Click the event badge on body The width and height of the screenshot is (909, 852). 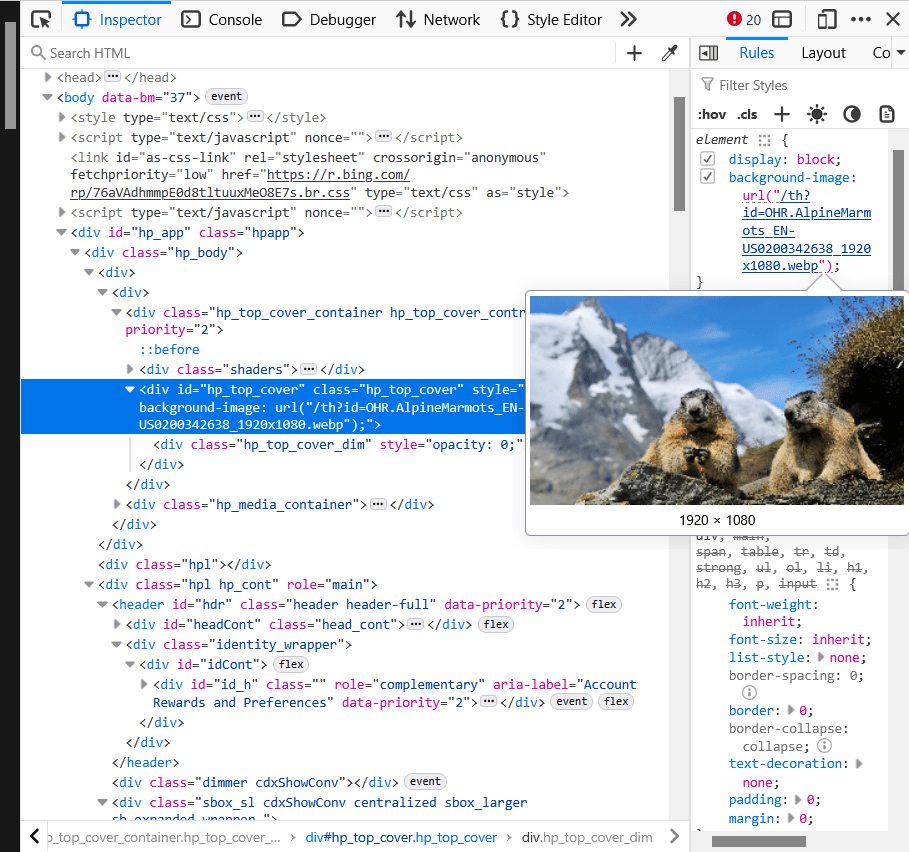pyautogui.click(x=226, y=97)
